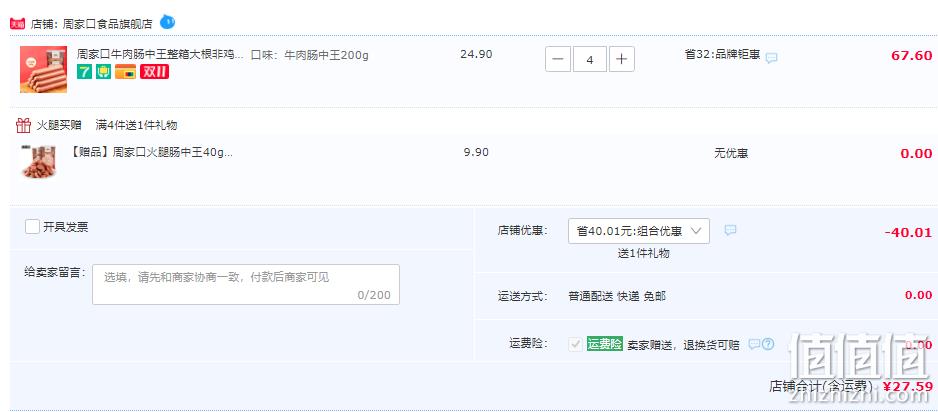Click the 67.60 subtotal price
Screen dimensions: 938x412
click(912, 56)
